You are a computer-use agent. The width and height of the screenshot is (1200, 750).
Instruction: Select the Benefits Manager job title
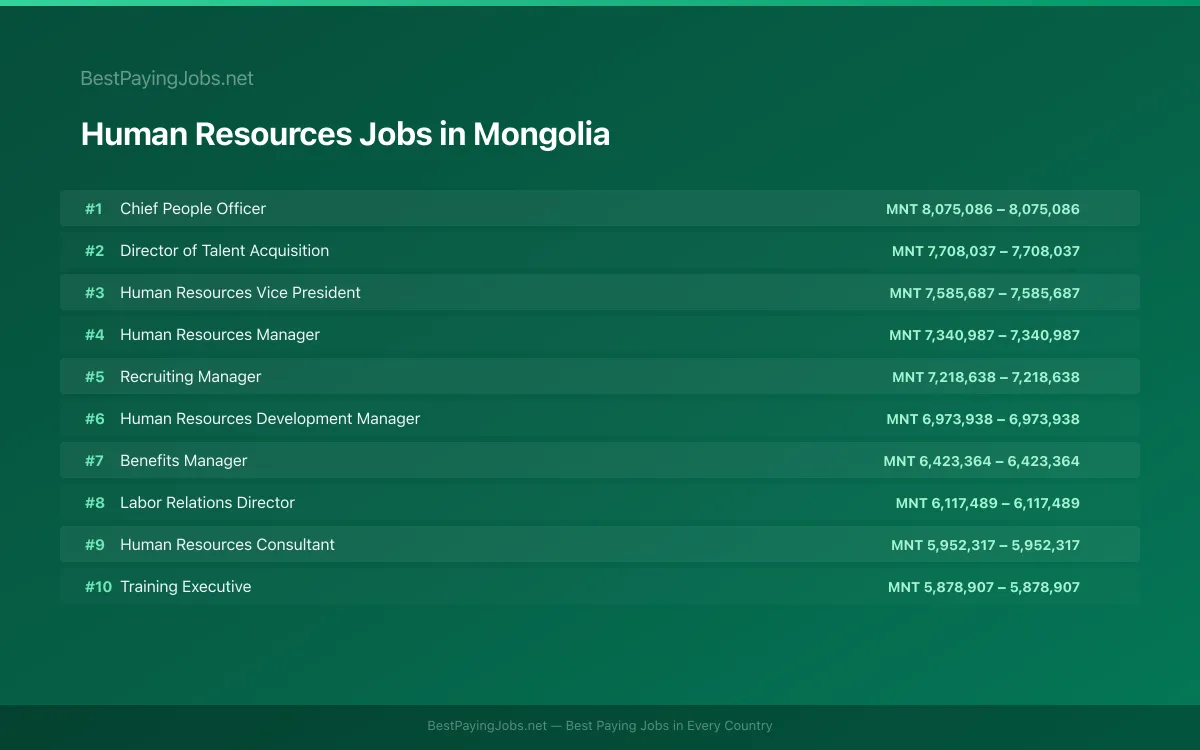(x=183, y=460)
